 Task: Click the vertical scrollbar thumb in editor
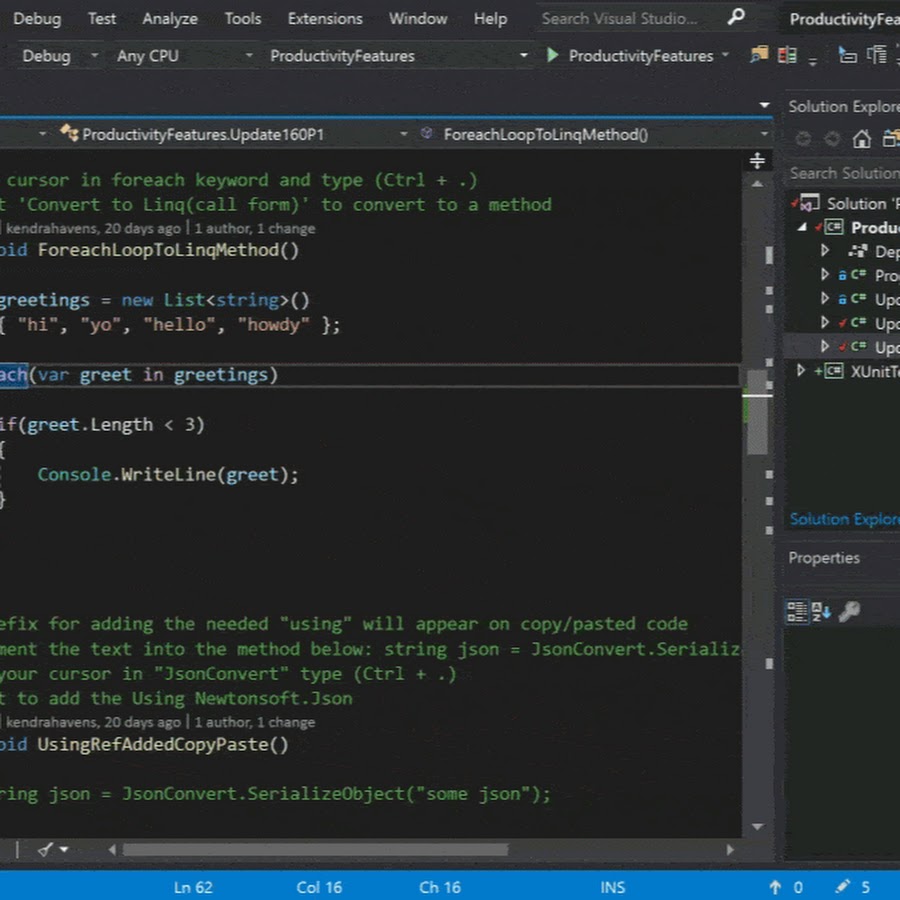pos(757,412)
